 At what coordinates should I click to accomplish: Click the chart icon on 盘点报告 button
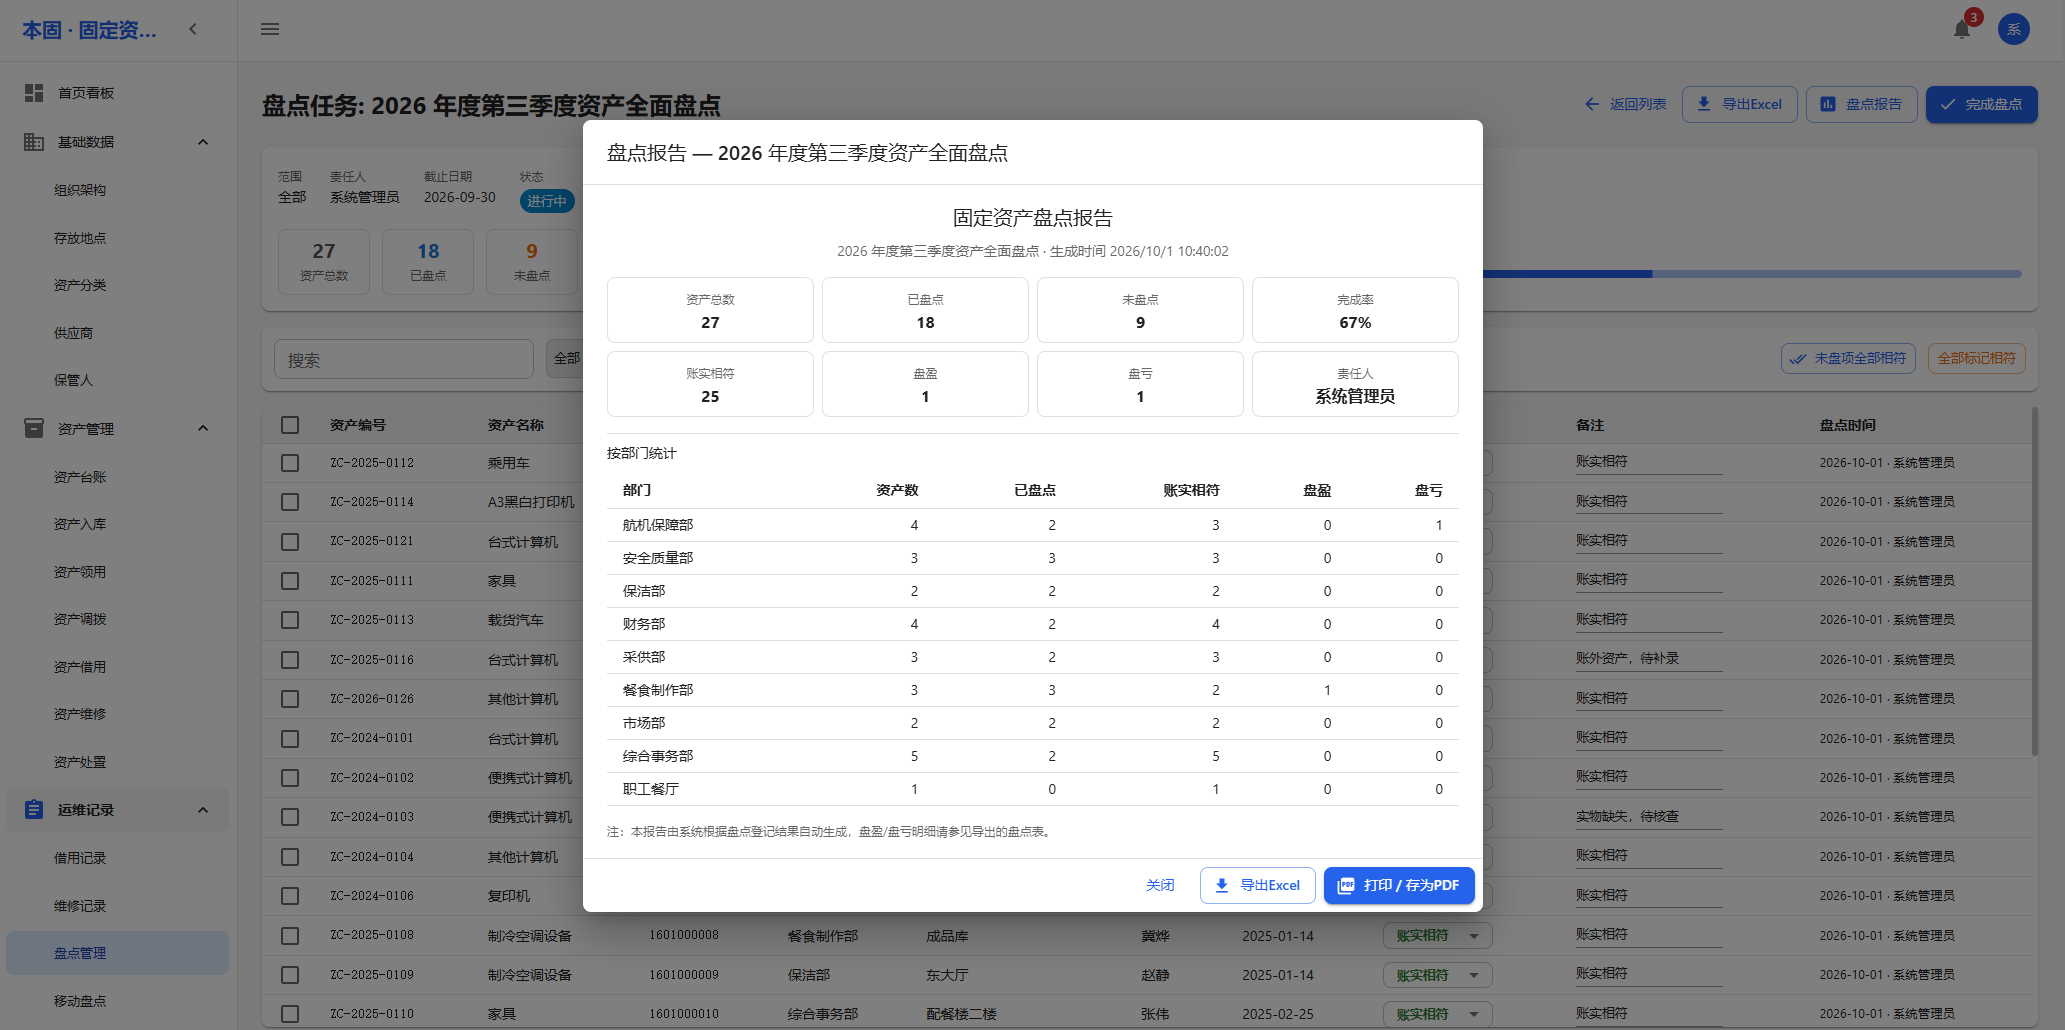1828,104
